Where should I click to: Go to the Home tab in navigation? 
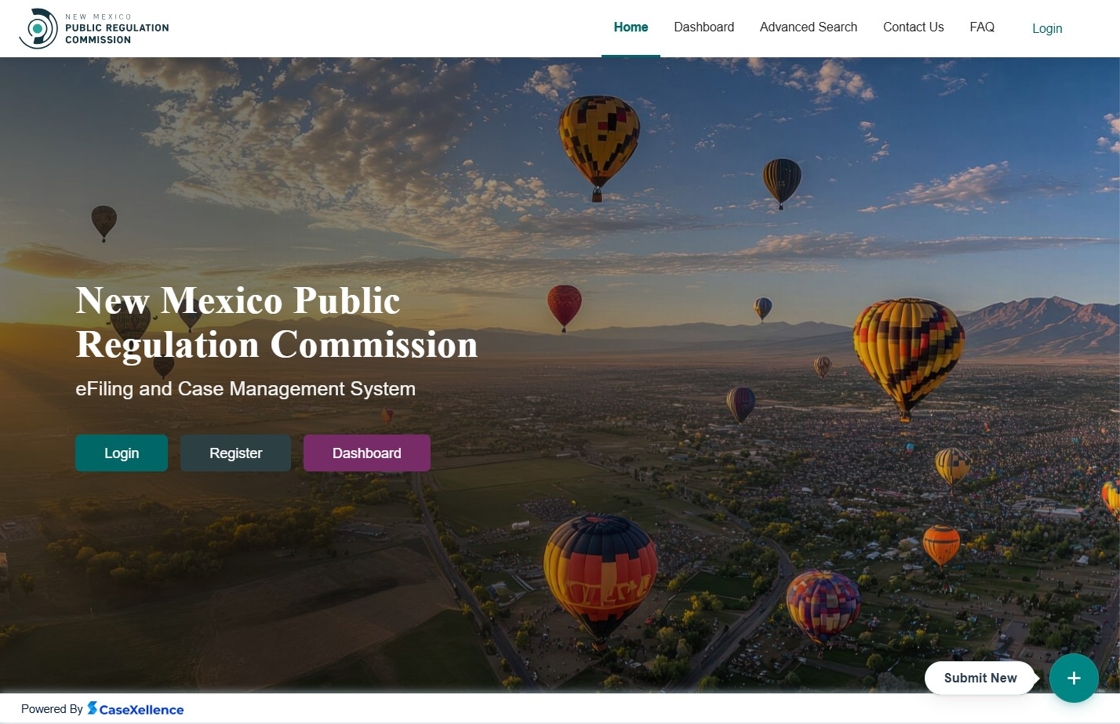(x=631, y=27)
